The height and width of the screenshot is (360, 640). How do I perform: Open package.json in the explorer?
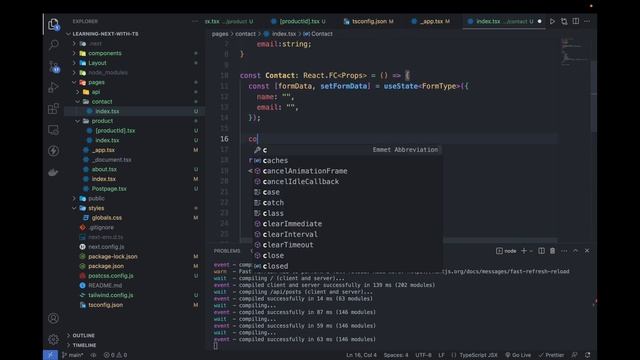tap(106, 266)
